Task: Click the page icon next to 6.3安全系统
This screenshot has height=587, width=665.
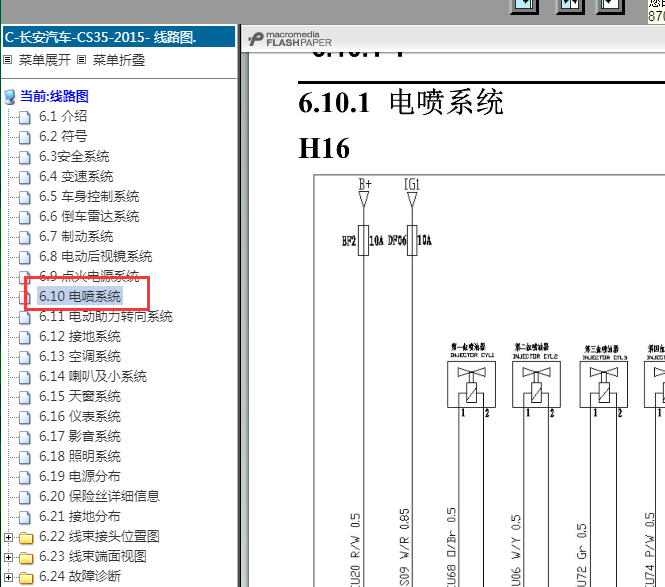Action: click(25, 157)
